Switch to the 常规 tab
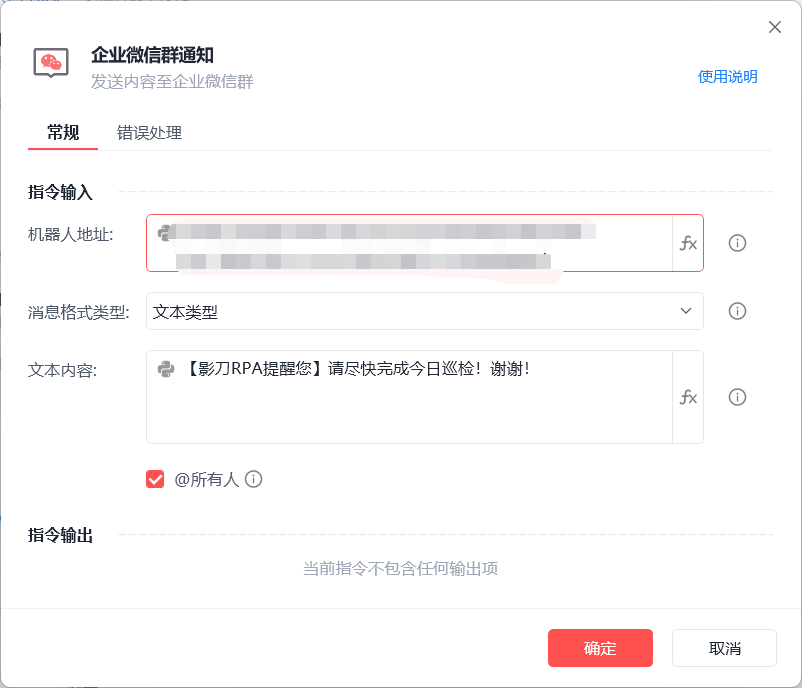The image size is (802, 688). point(63,133)
